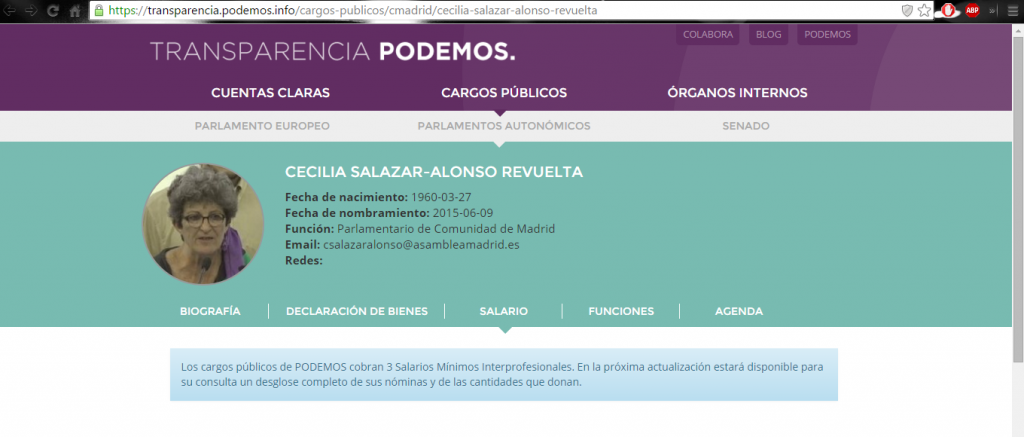Click the Colabora button
Viewport: 1024px width, 437px height.
pyautogui.click(x=708, y=34)
